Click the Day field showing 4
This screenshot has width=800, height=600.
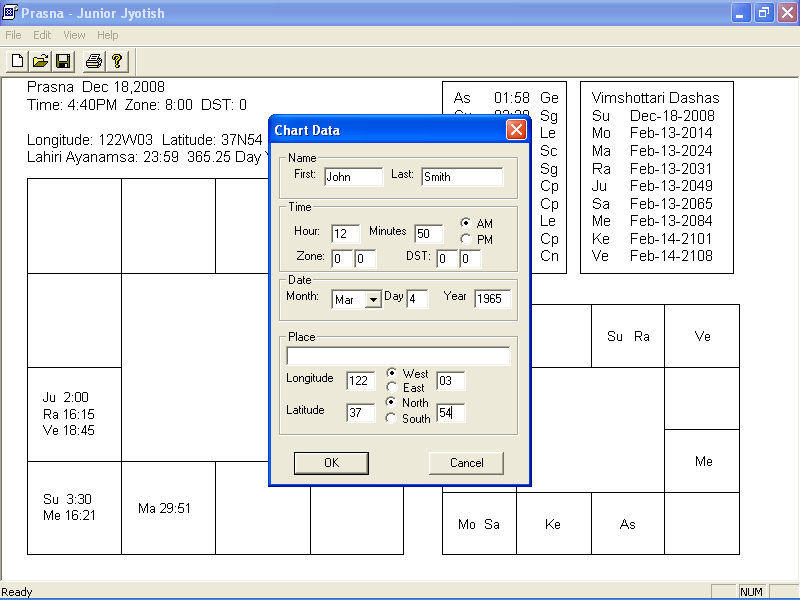tap(417, 299)
